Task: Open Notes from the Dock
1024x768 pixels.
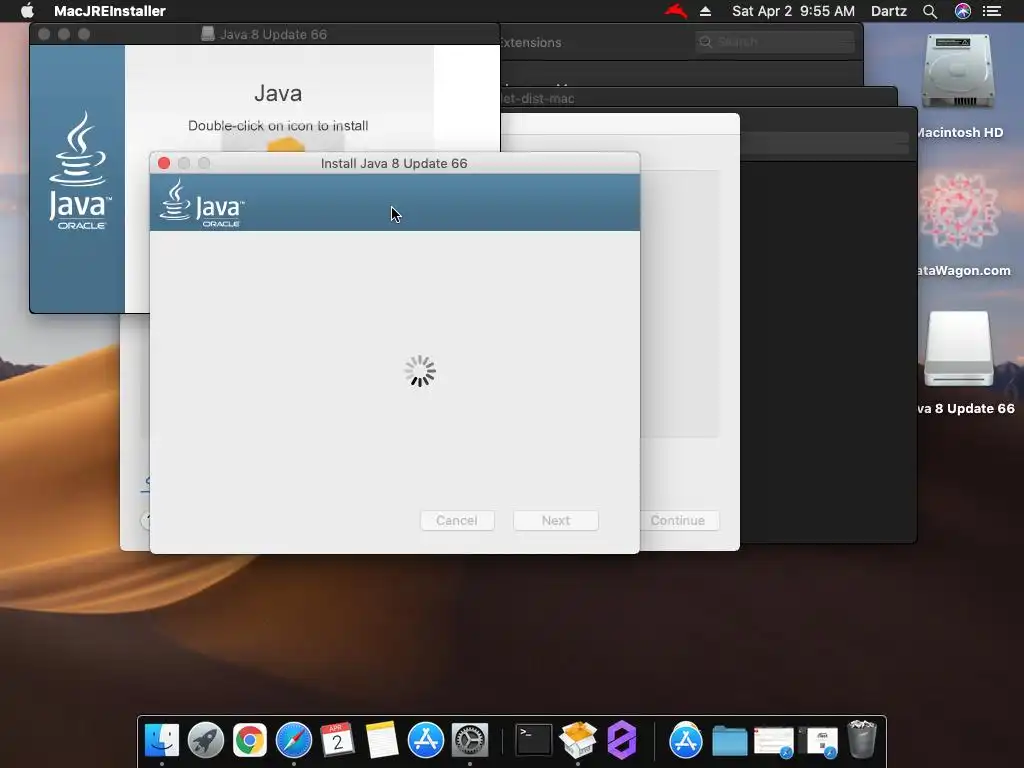Action: point(381,740)
